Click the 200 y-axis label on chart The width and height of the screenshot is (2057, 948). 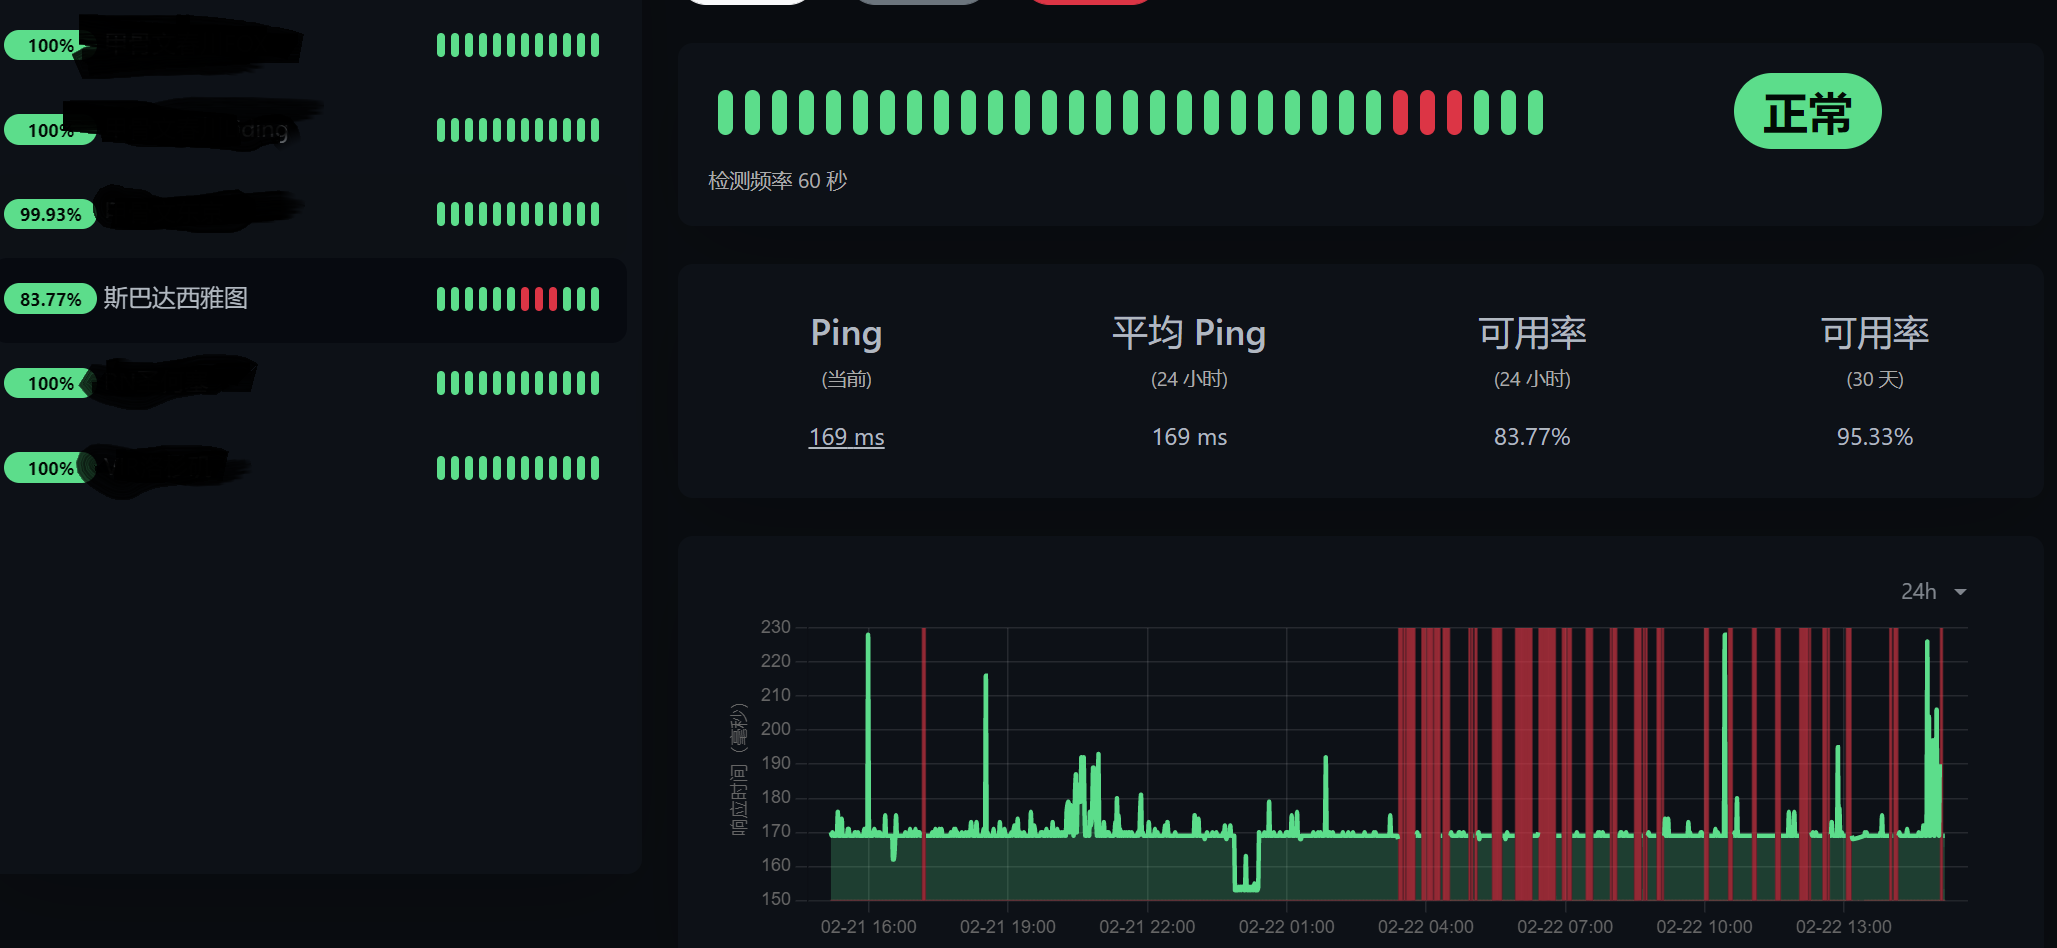point(775,729)
